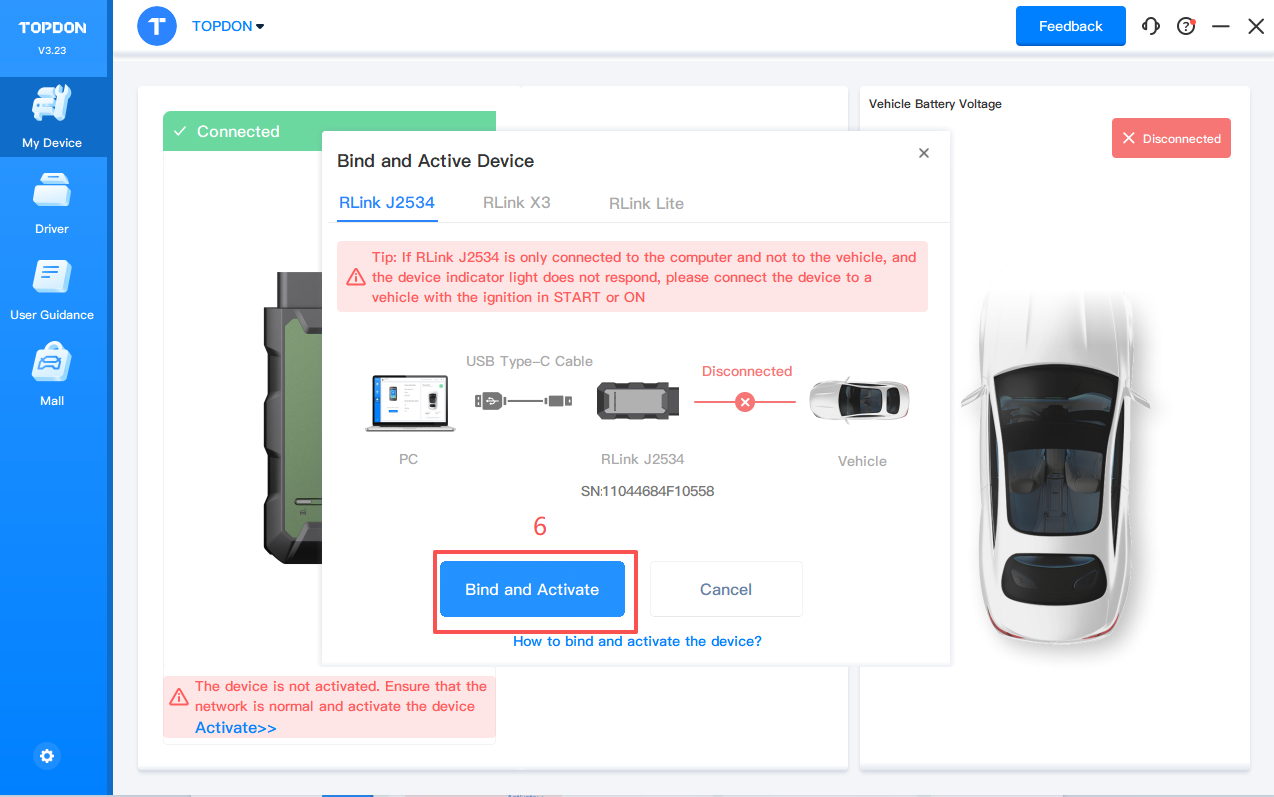Image resolution: width=1274 pixels, height=797 pixels.
Task: Click the TOPDON round profile logo
Action: coord(157,27)
